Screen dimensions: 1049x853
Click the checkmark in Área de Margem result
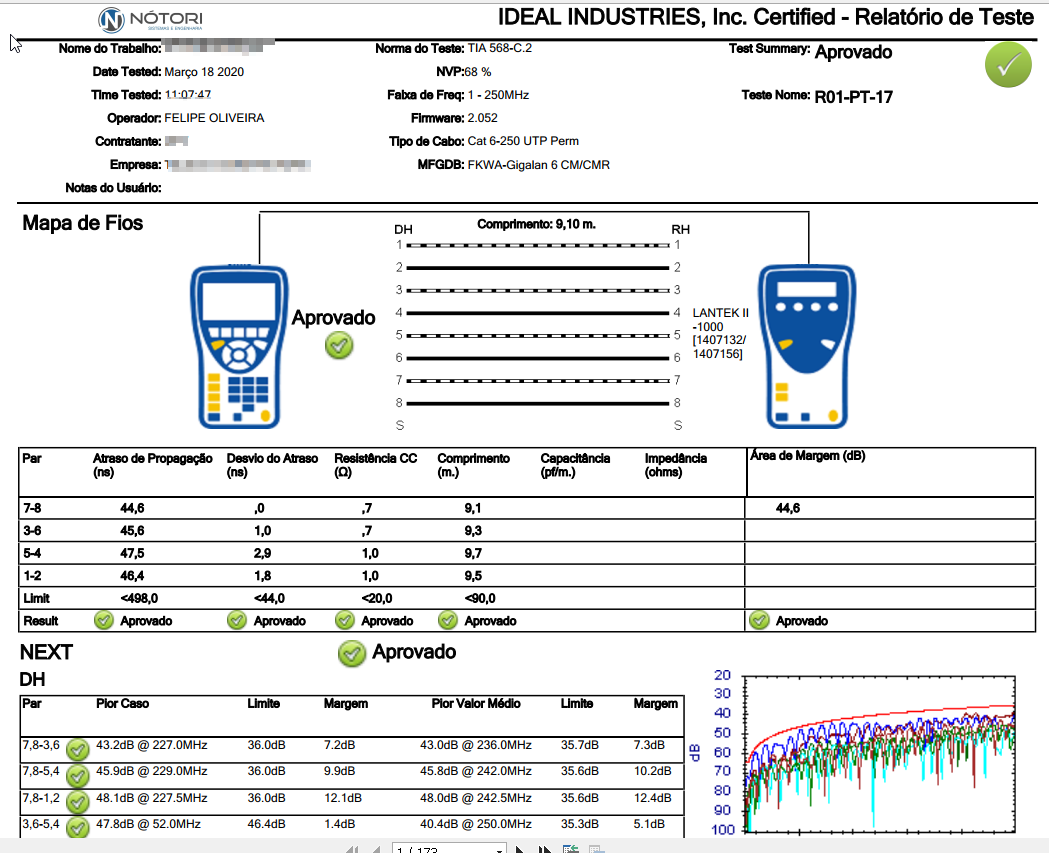point(759,620)
